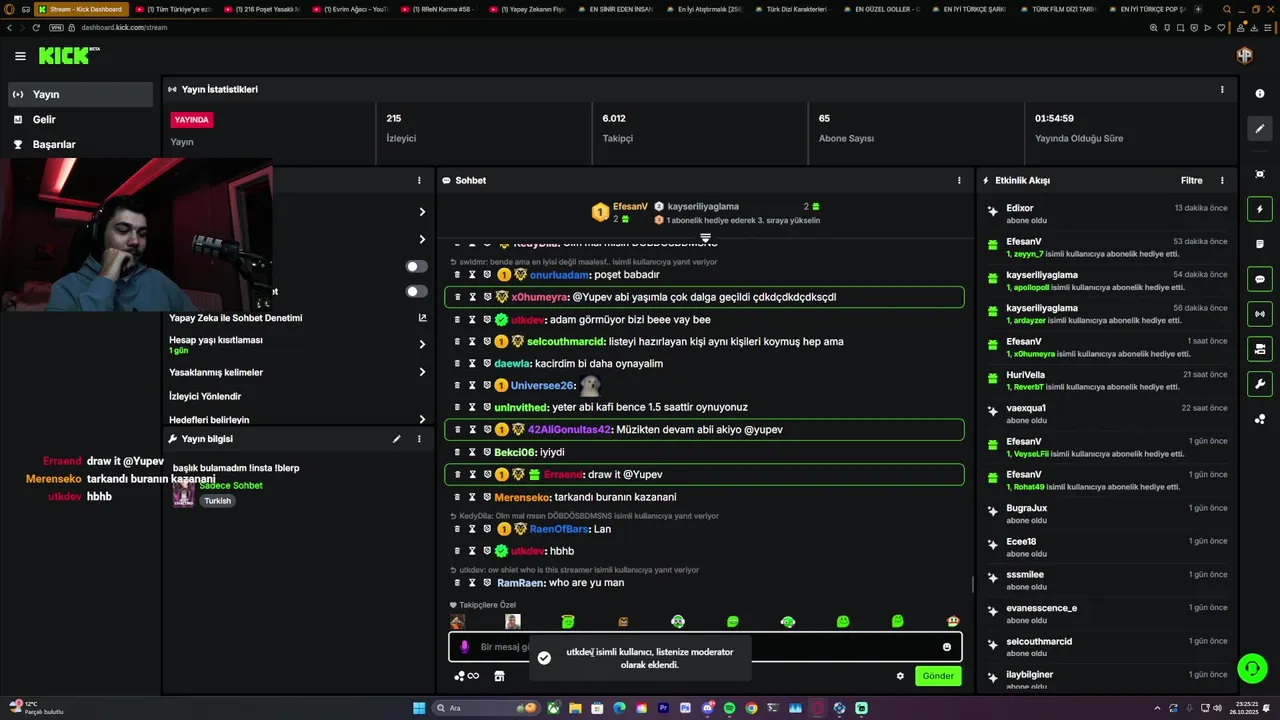The width and height of the screenshot is (1280, 720).
Task: Click EfesanV on the gift leaderboard
Action: click(x=630, y=207)
